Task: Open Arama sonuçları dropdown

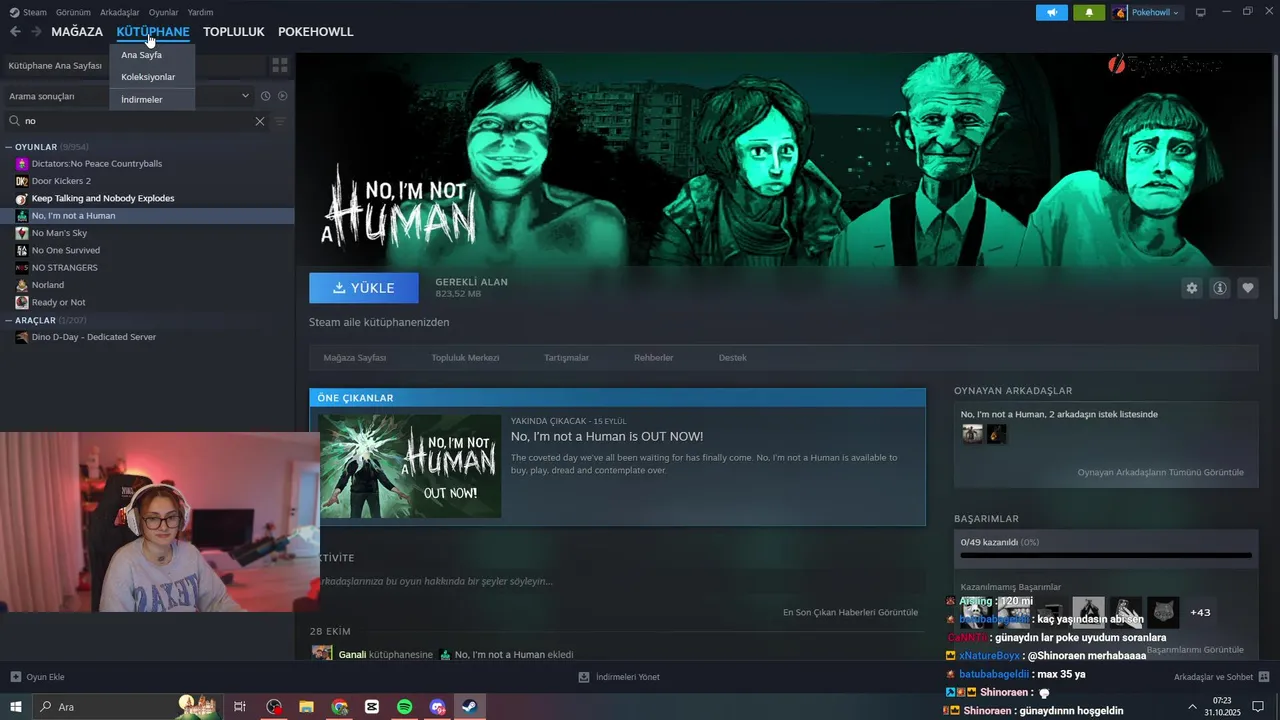Action: [x=129, y=96]
